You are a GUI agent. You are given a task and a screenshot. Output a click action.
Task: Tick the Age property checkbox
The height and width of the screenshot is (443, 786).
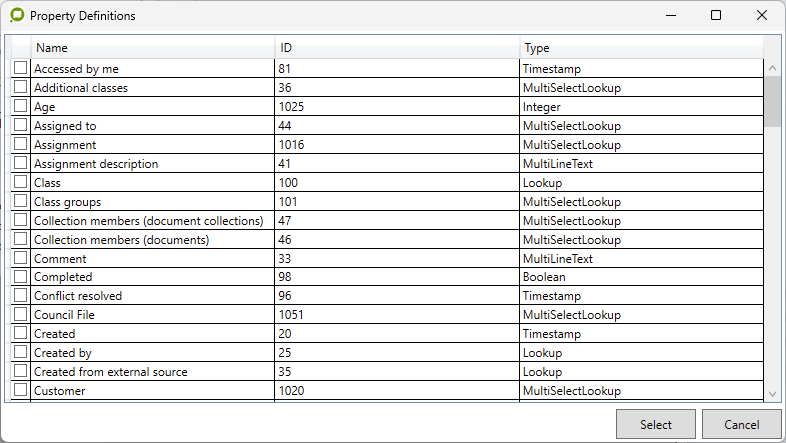point(20,106)
